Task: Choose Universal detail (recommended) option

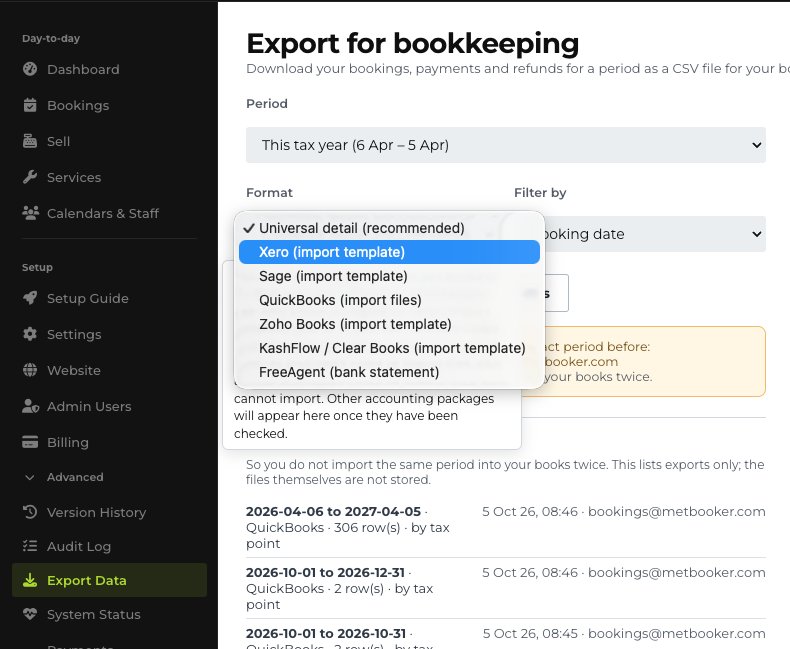Action: coord(389,228)
